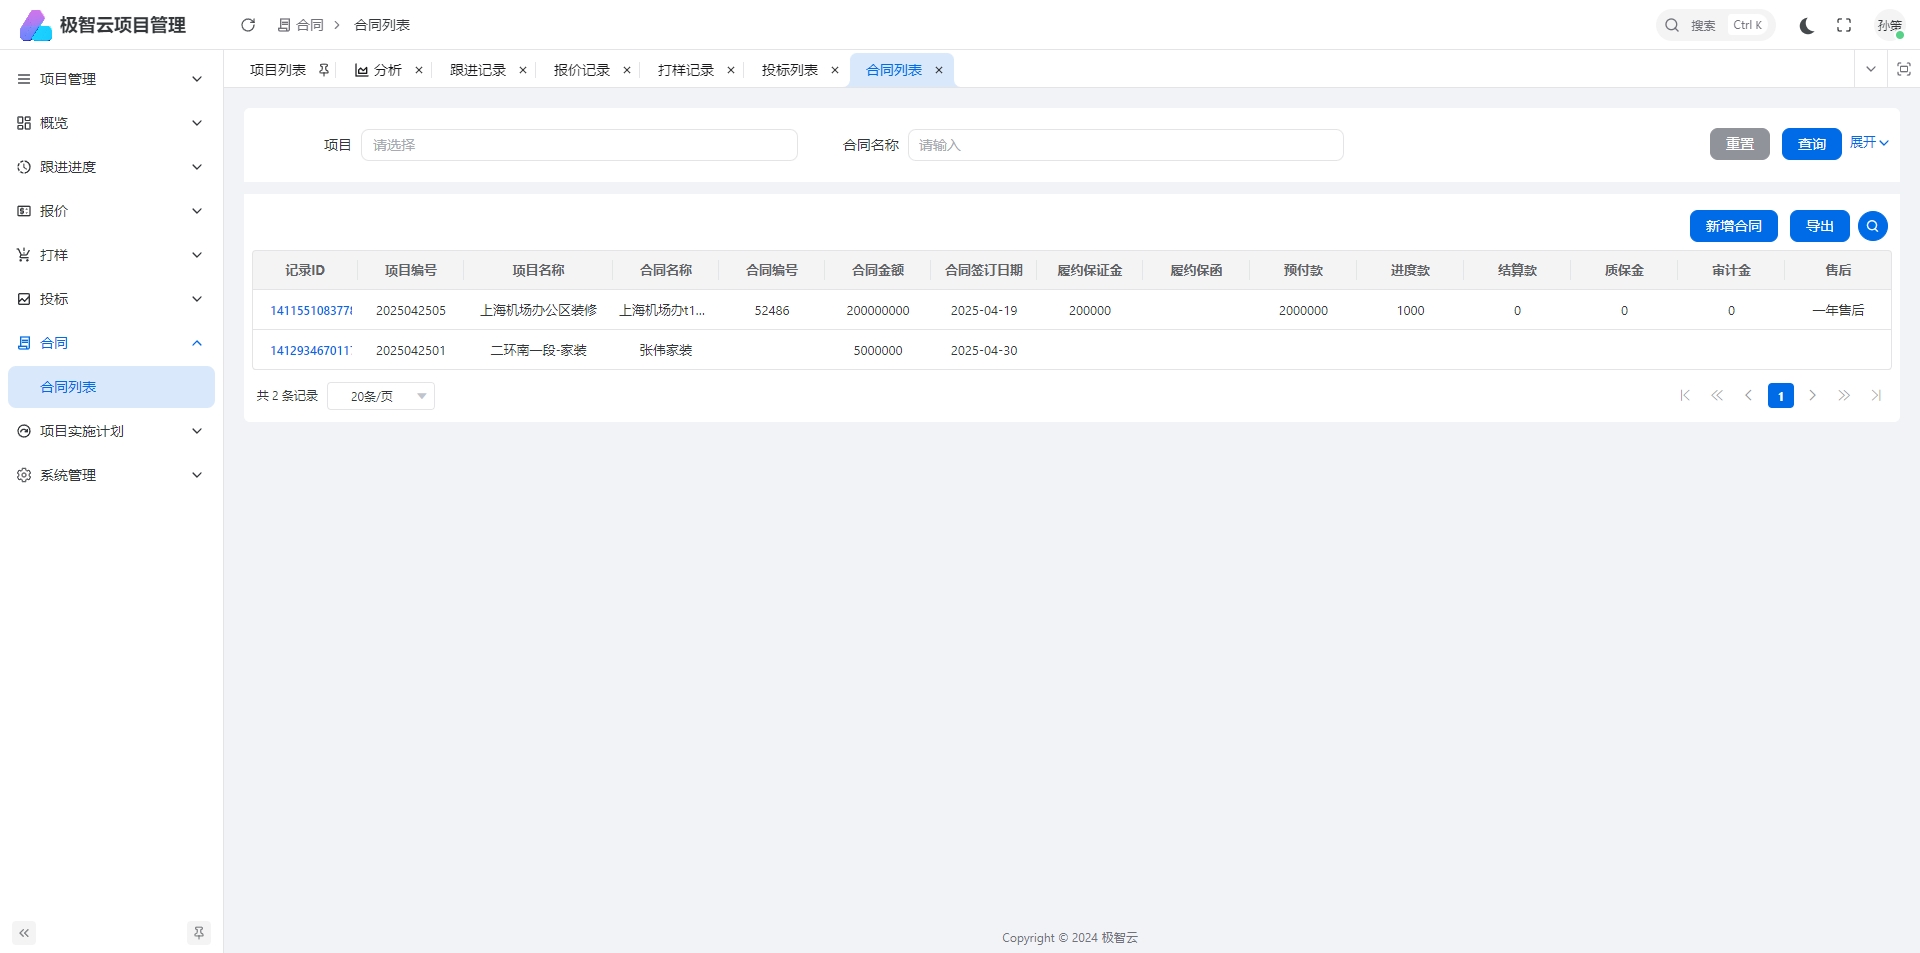
Task: Click the 新增合同 button
Action: click(1733, 226)
